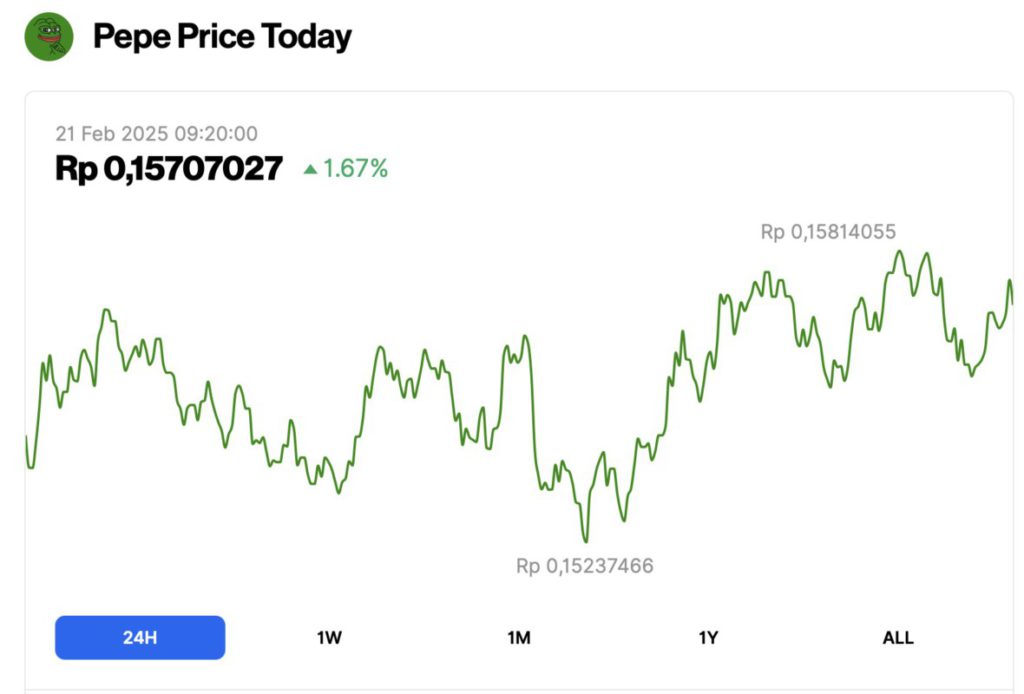Click the chart's highest peak point
This screenshot has width=1024, height=694.
coord(898,251)
